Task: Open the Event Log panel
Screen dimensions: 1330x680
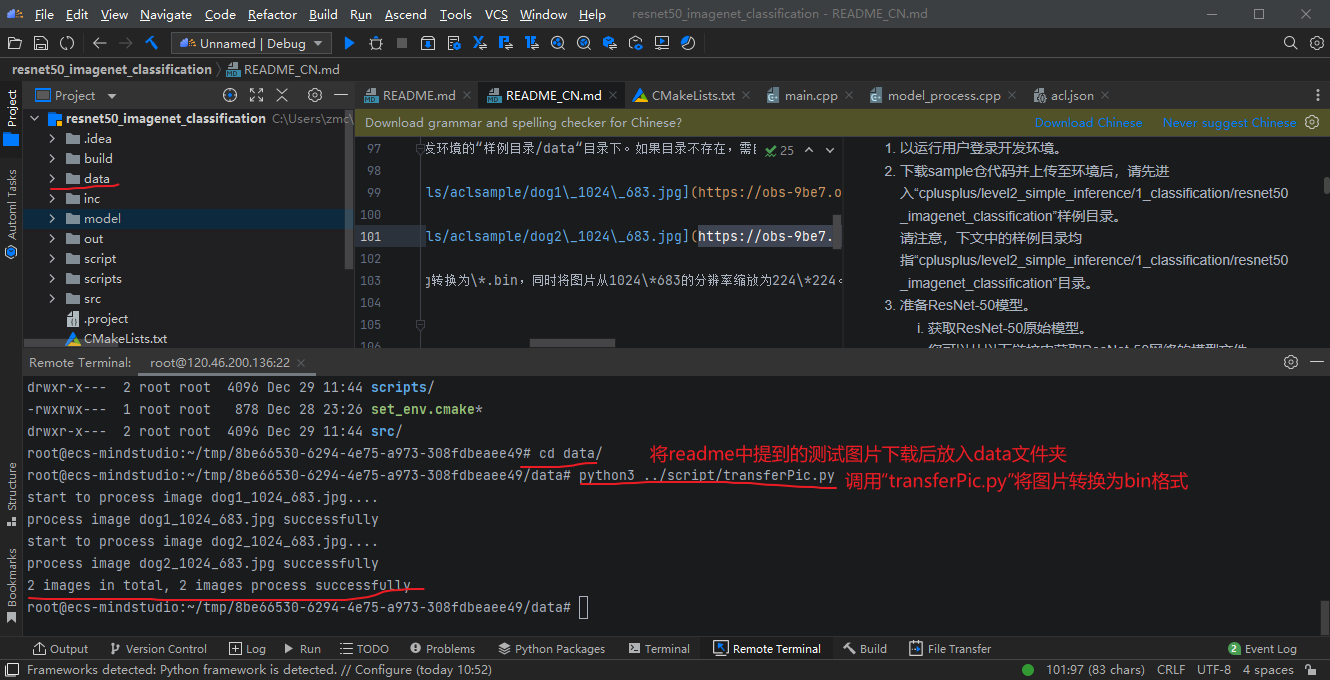Action: tap(1262, 649)
